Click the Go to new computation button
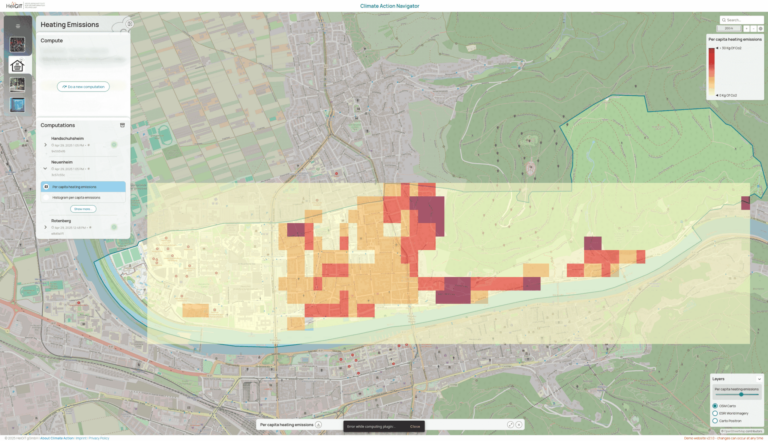 click(82, 87)
